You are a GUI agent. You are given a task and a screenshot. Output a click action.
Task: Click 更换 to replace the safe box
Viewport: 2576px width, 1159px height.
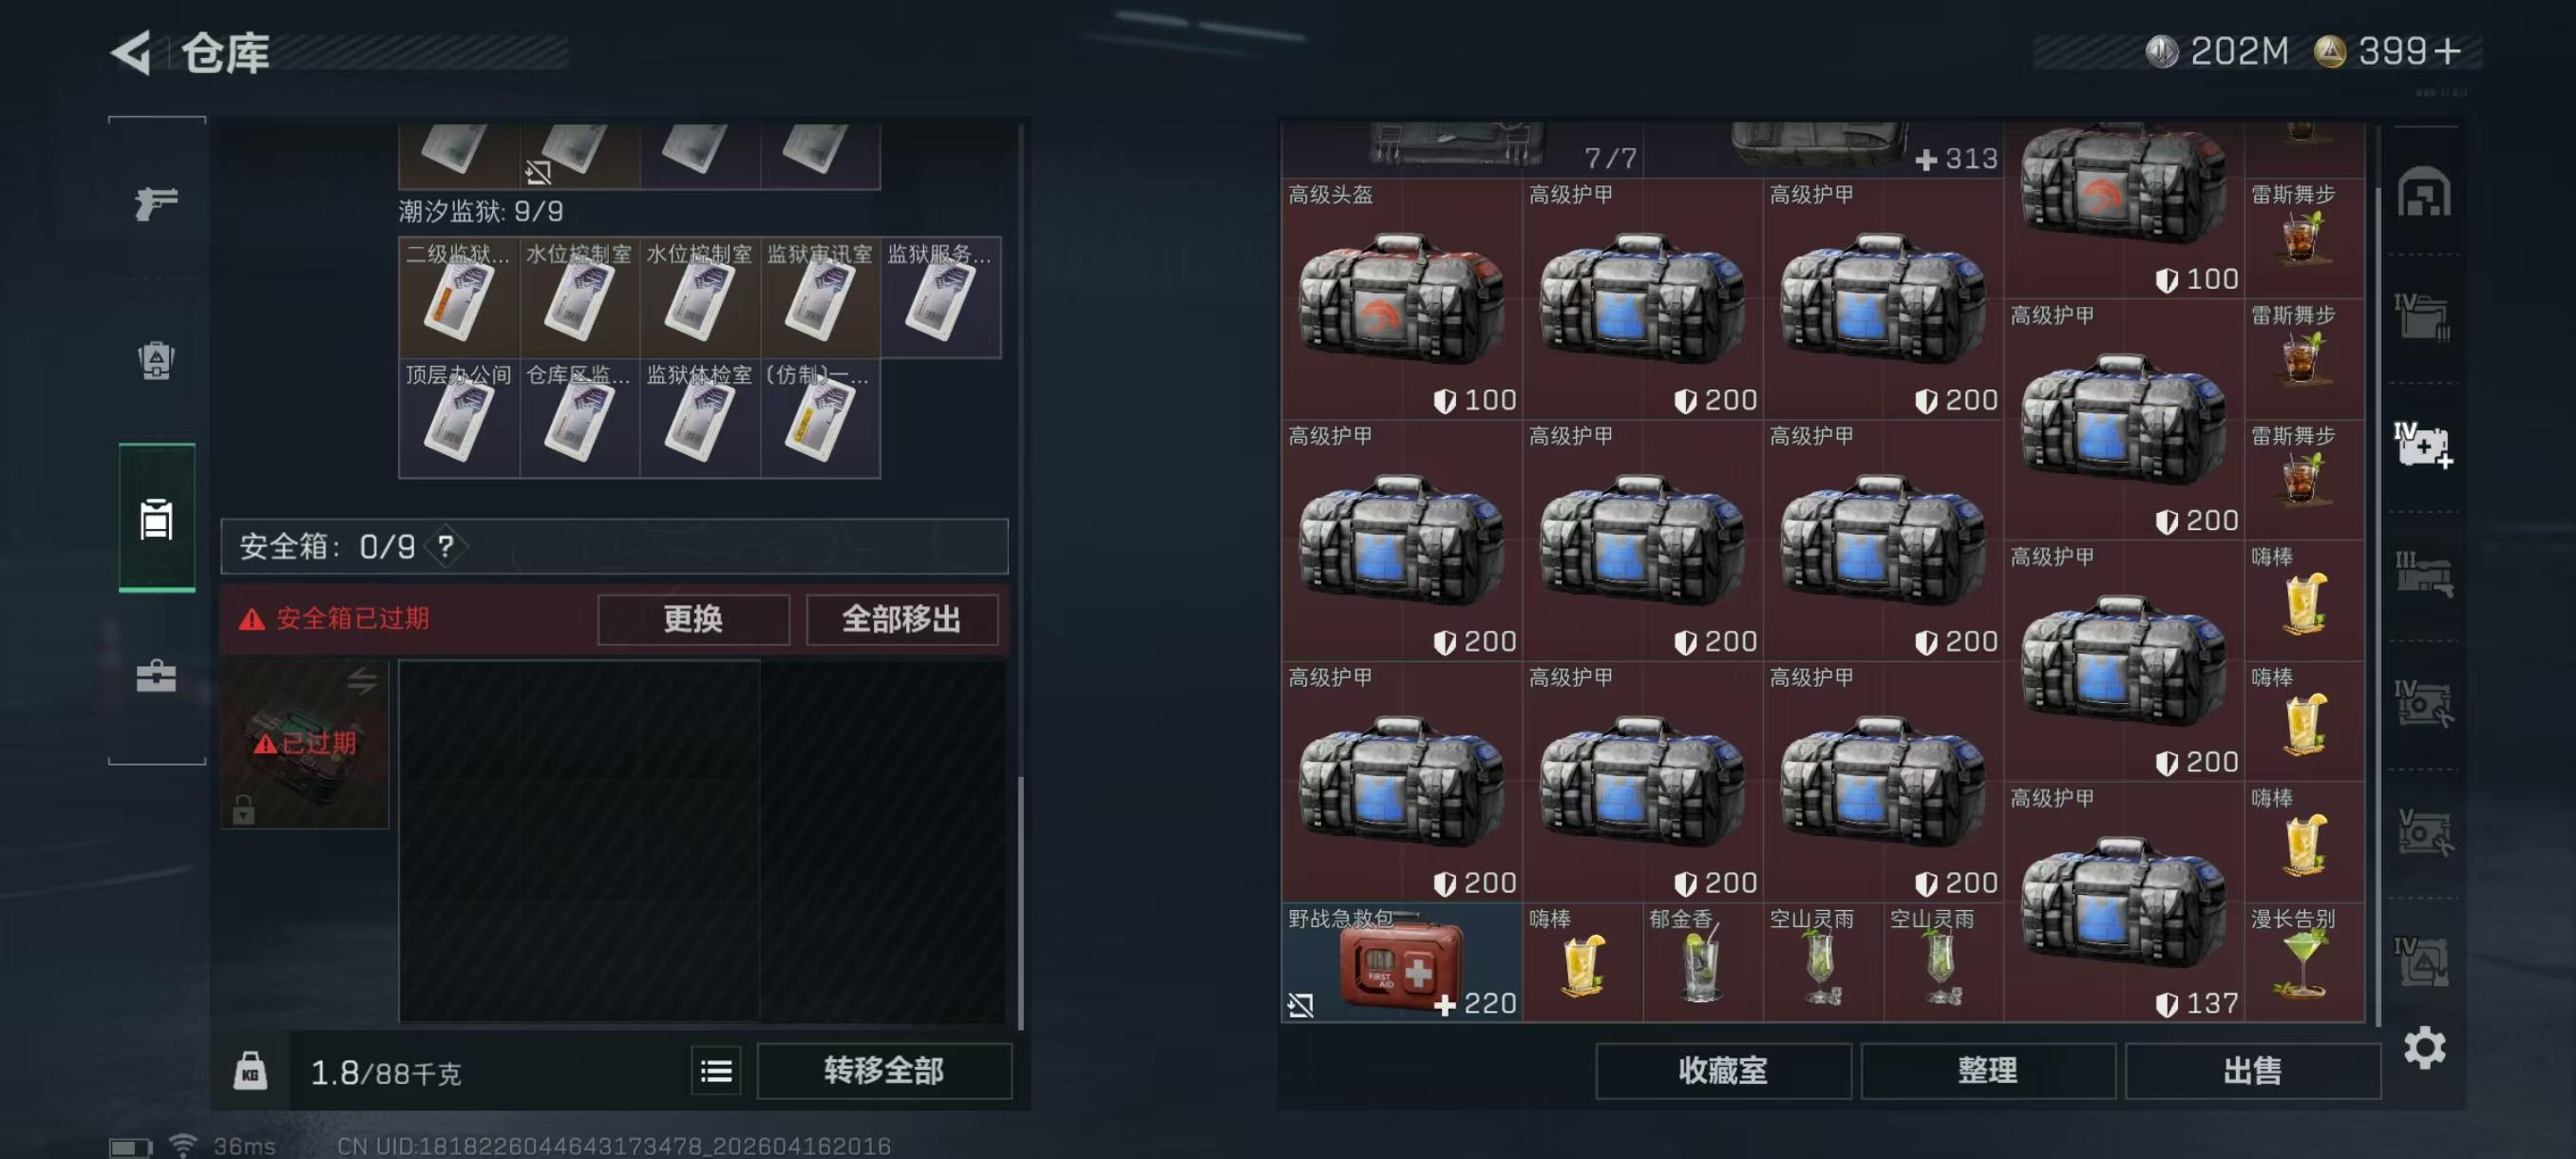693,619
